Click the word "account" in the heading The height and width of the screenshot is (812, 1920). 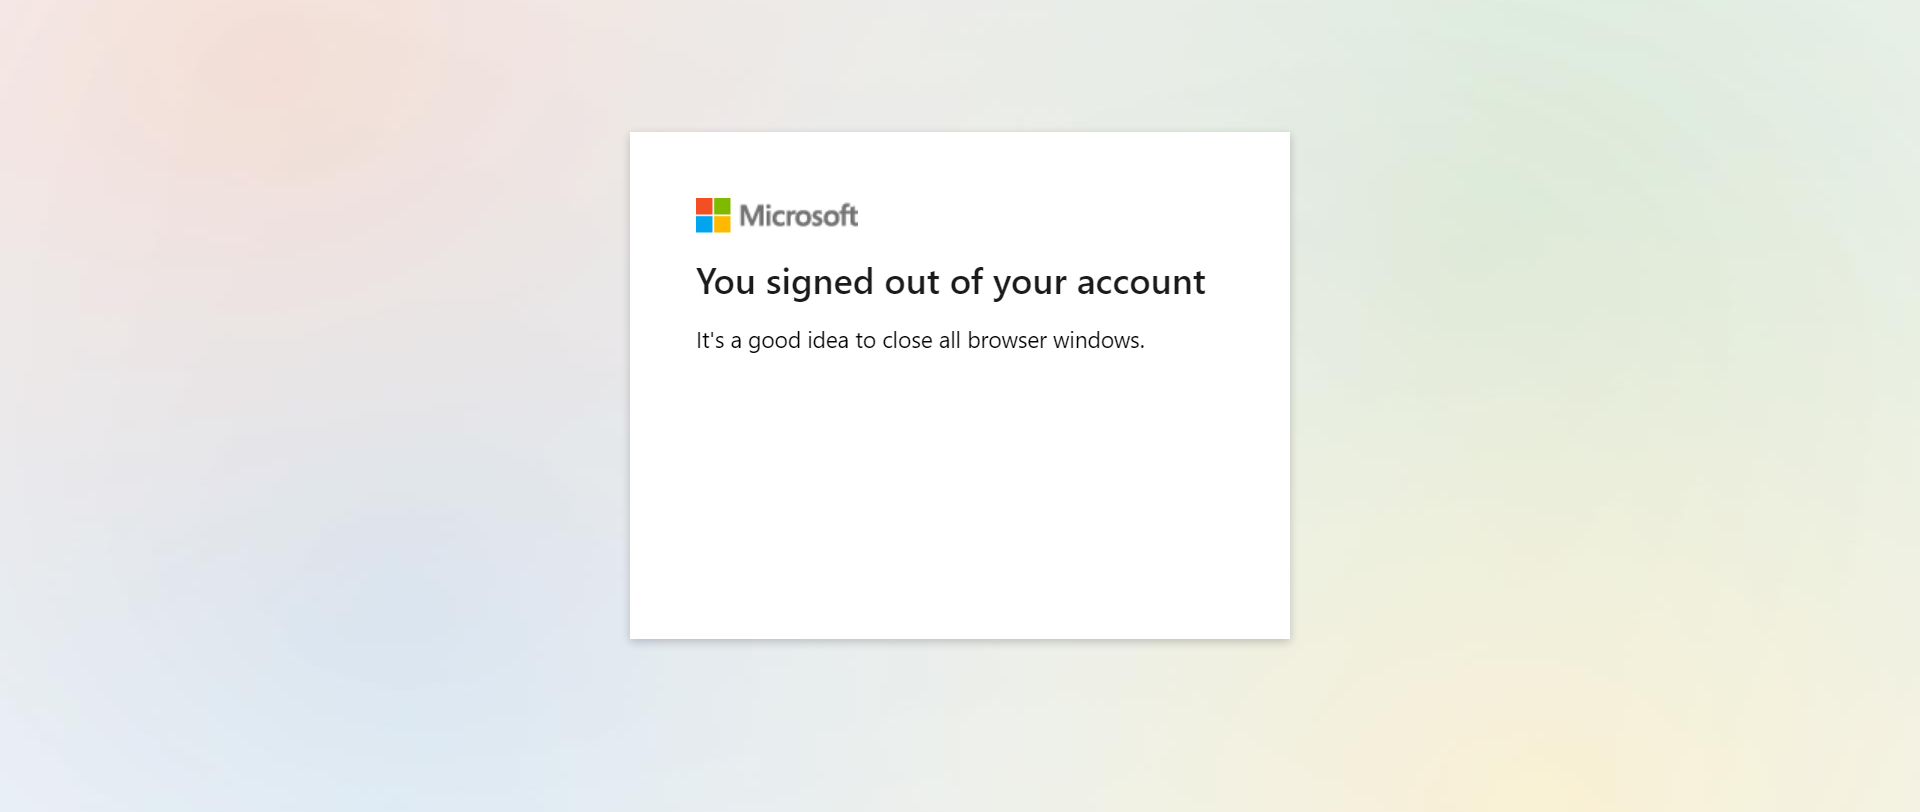point(1141,283)
